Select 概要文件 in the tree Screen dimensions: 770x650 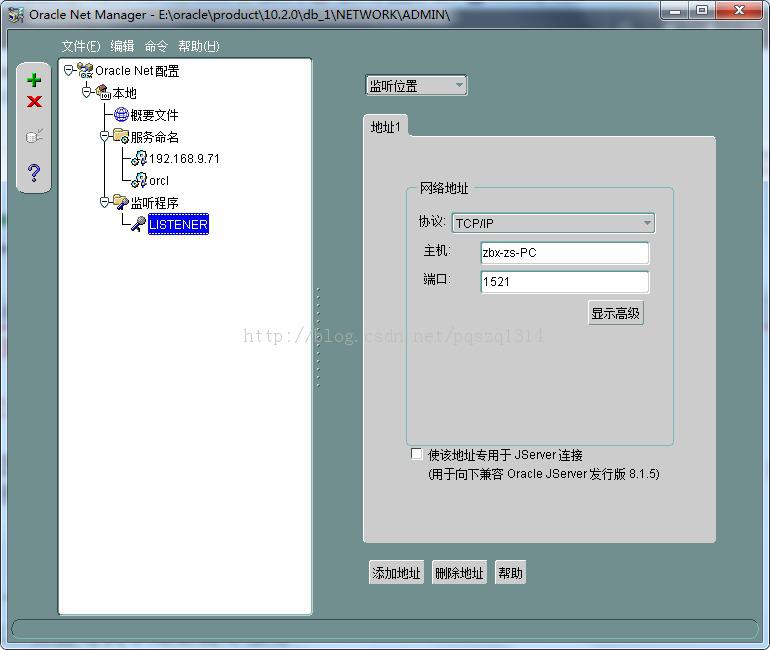pos(154,115)
